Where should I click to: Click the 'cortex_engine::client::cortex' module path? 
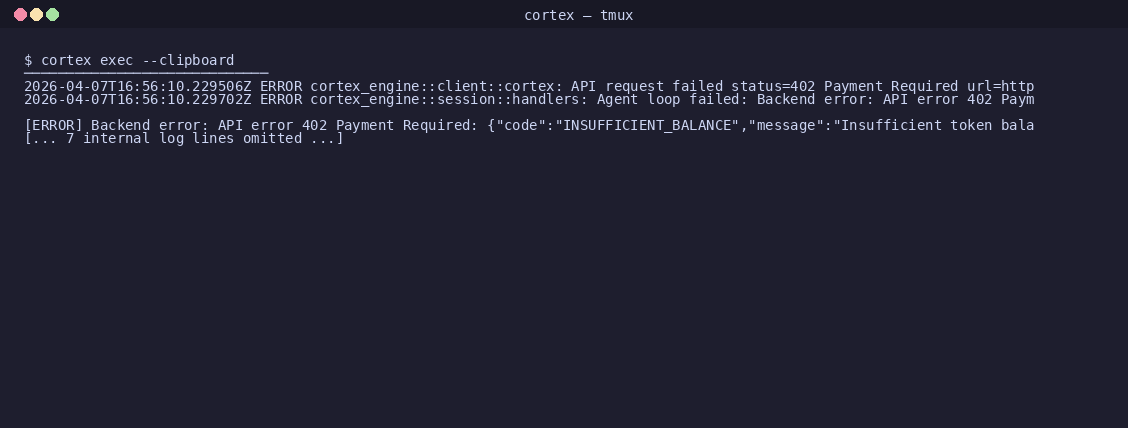(x=432, y=86)
